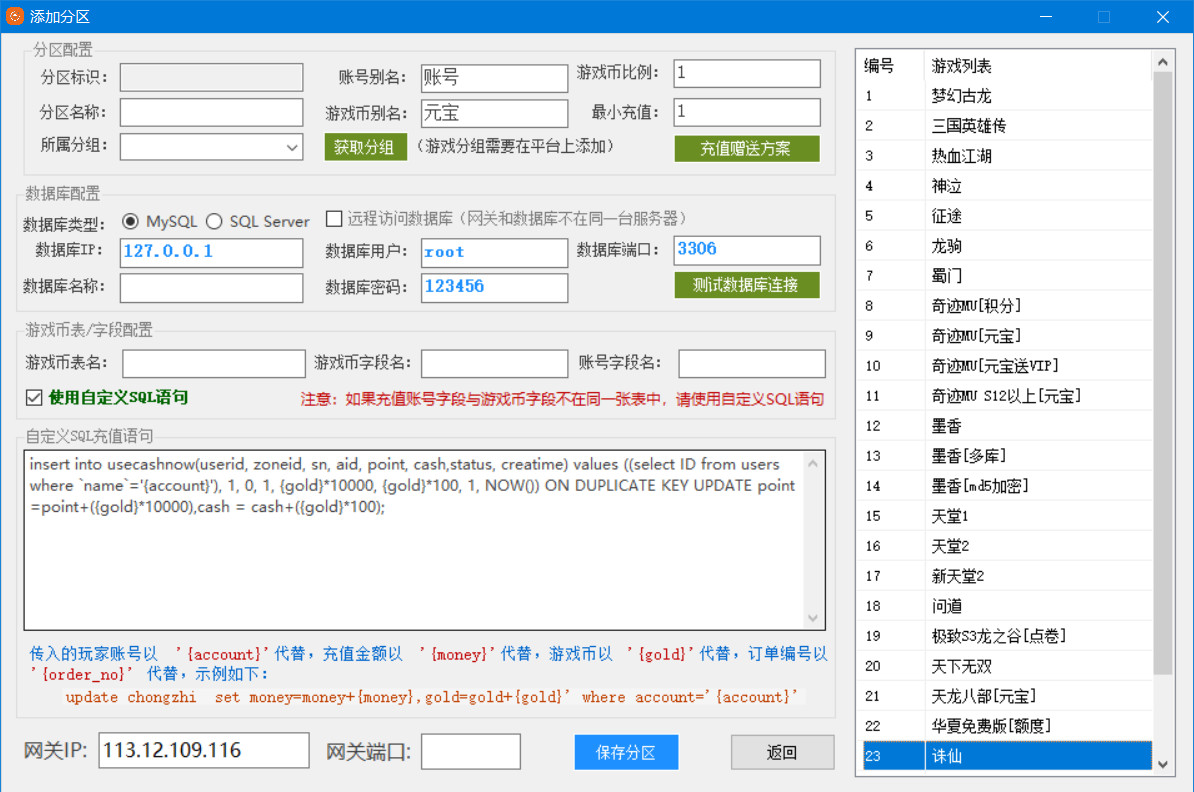The image size is (1194, 792).
Task: Uncheck the use custom SQL statement option
Action: click(x=34, y=398)
